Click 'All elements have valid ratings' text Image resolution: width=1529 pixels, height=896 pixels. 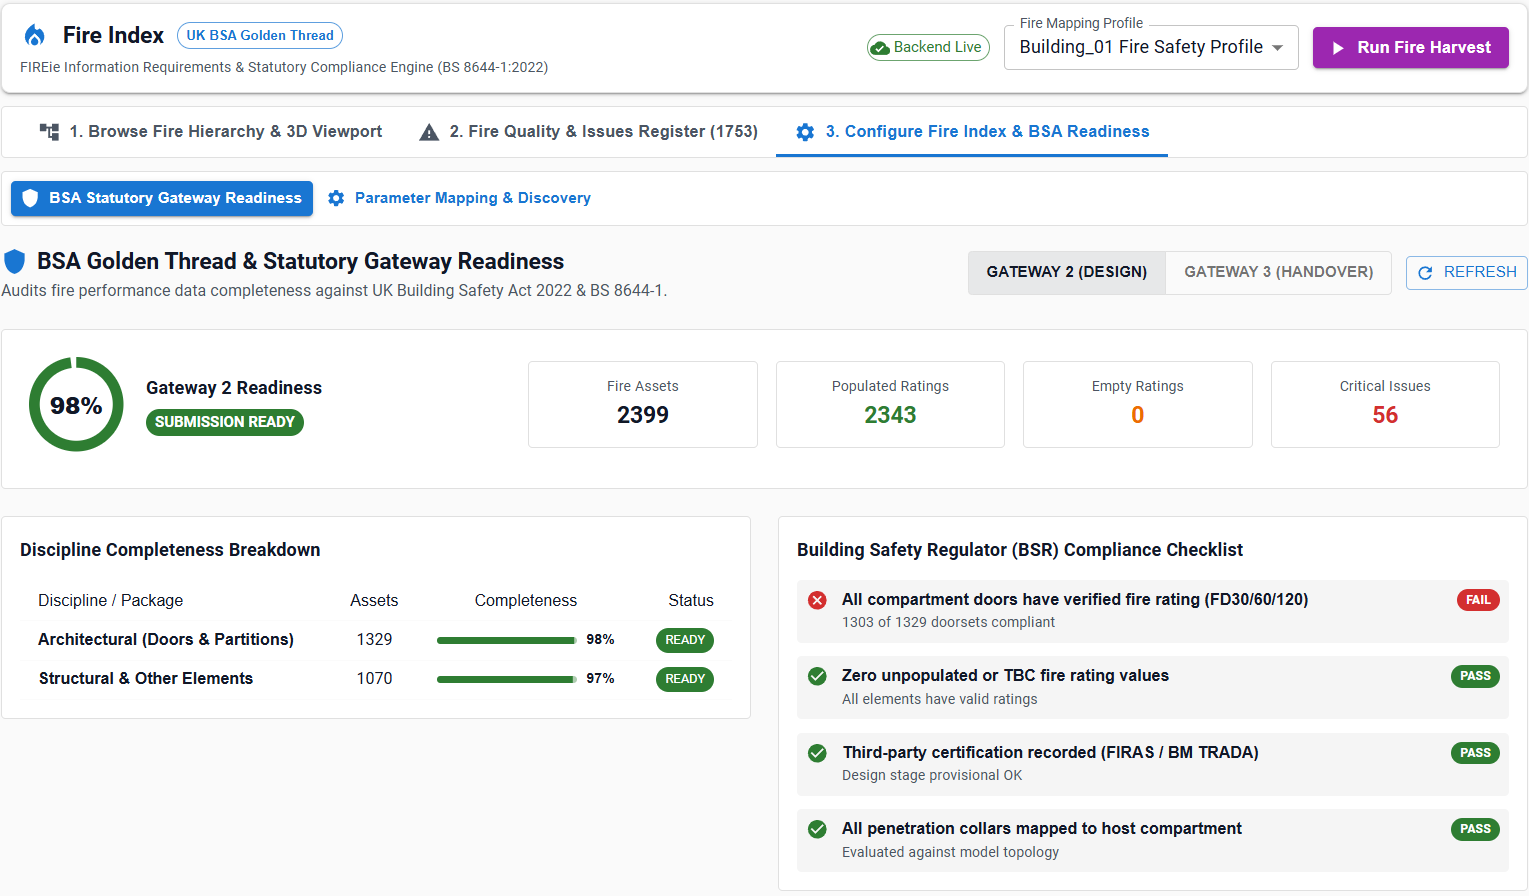click(940, 699)
